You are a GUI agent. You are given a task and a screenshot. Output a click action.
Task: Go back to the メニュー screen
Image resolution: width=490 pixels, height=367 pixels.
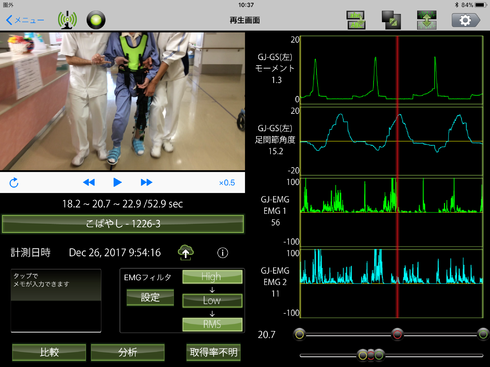[x=25, y=20]
